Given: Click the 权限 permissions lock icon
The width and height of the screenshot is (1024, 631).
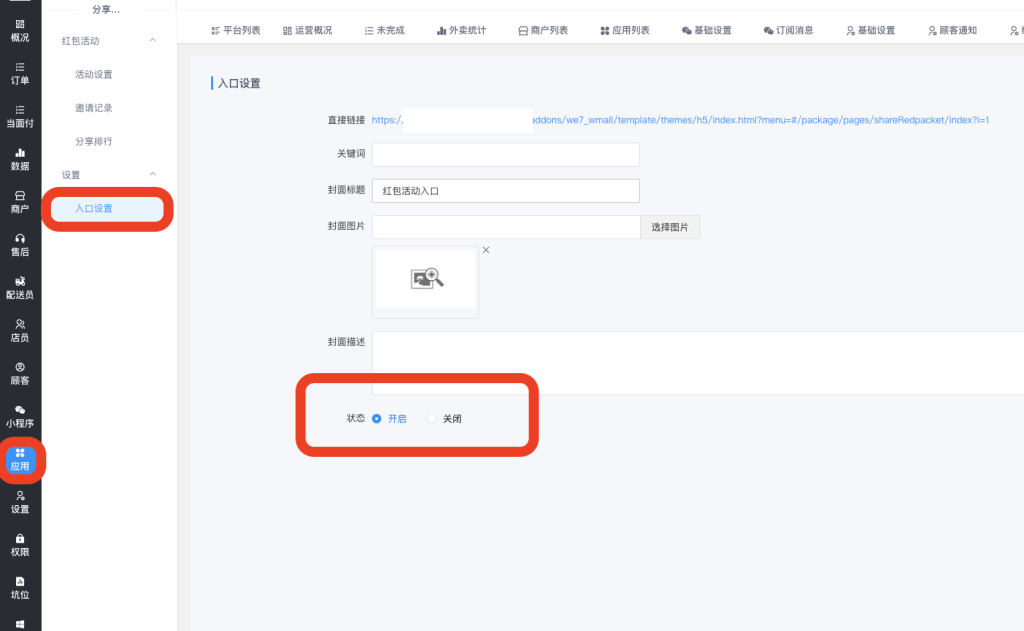Looking at the screenshot, I should click(x=20, y=544).
